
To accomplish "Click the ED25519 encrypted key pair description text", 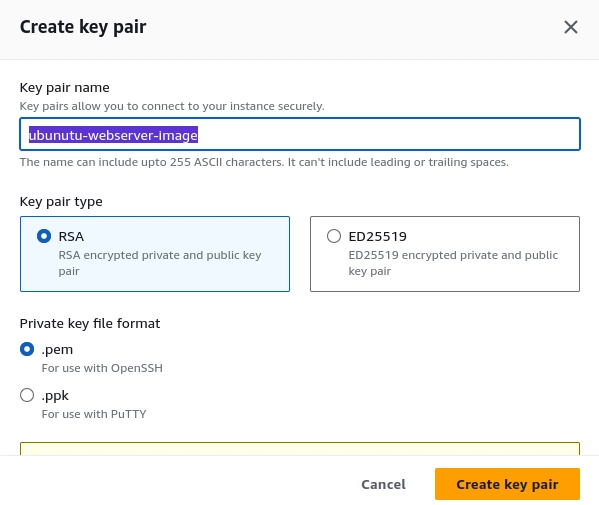I will point(453,263).
